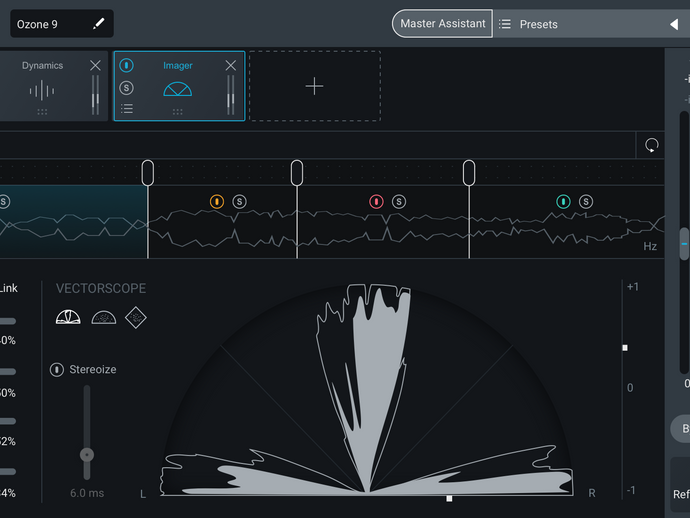The height and width of the screenshot is (518, 690).
Task: Click the 6.0 ms delay value
Action: point(87,493)
